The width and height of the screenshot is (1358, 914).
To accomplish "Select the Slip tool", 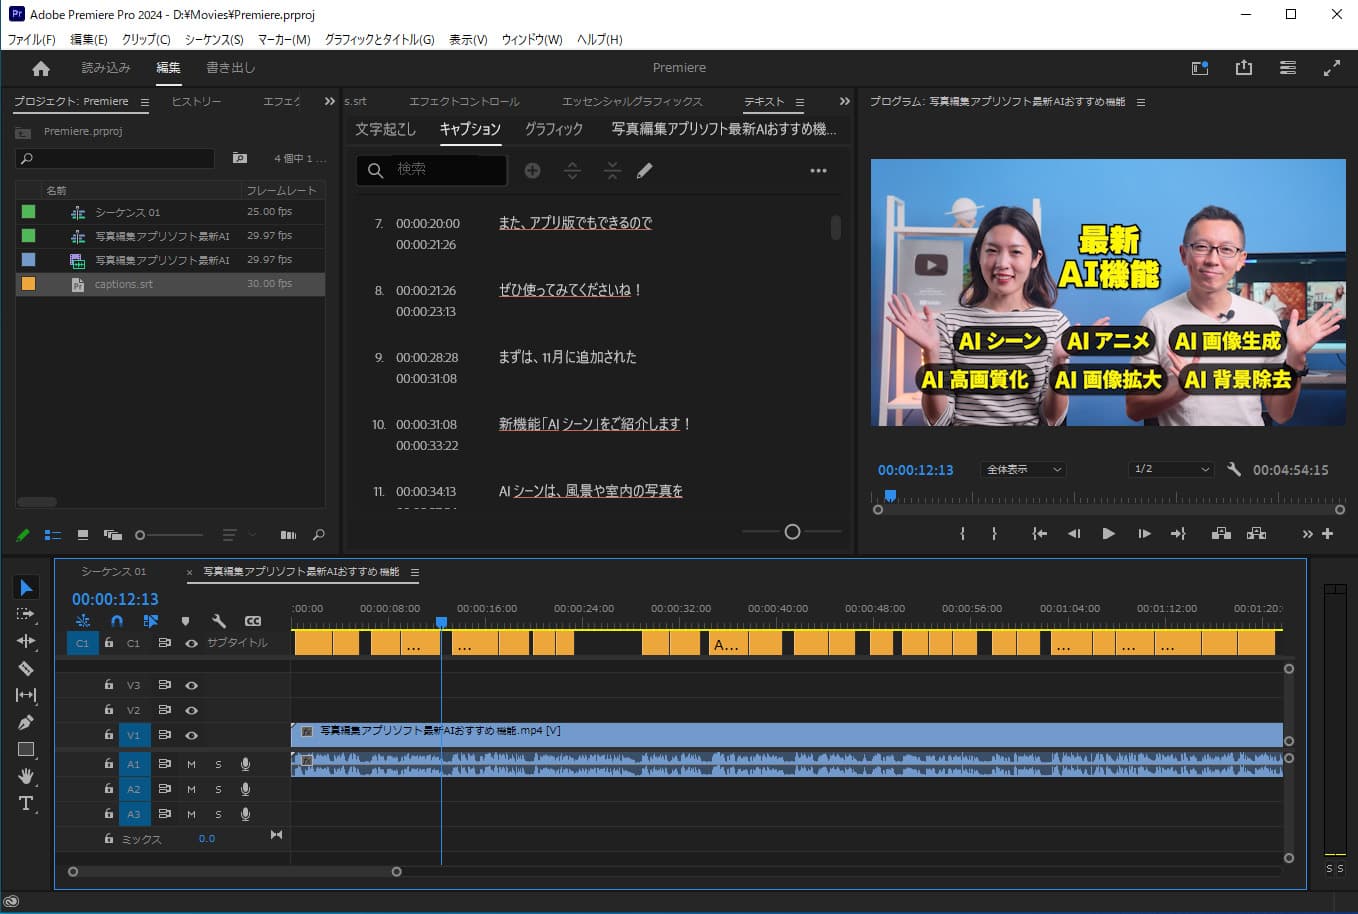I will pyautogui.click(x=26, y=695).
